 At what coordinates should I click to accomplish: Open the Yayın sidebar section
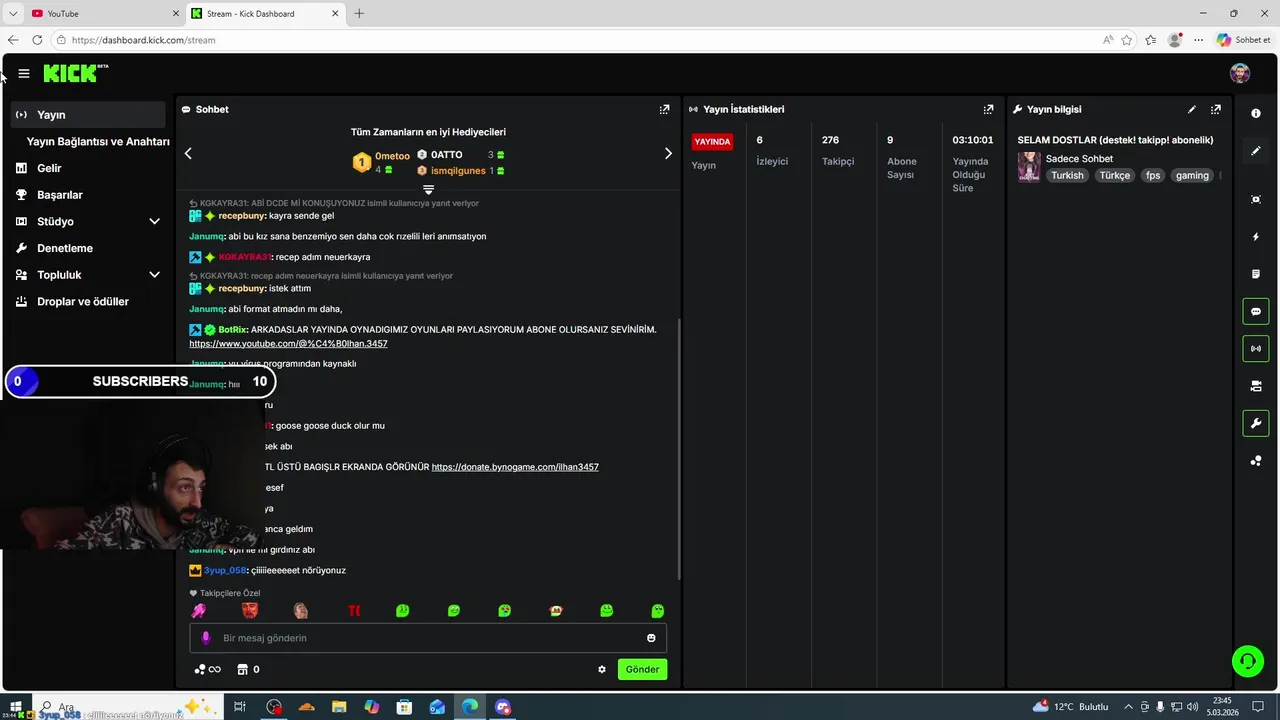tap(88, 114)
